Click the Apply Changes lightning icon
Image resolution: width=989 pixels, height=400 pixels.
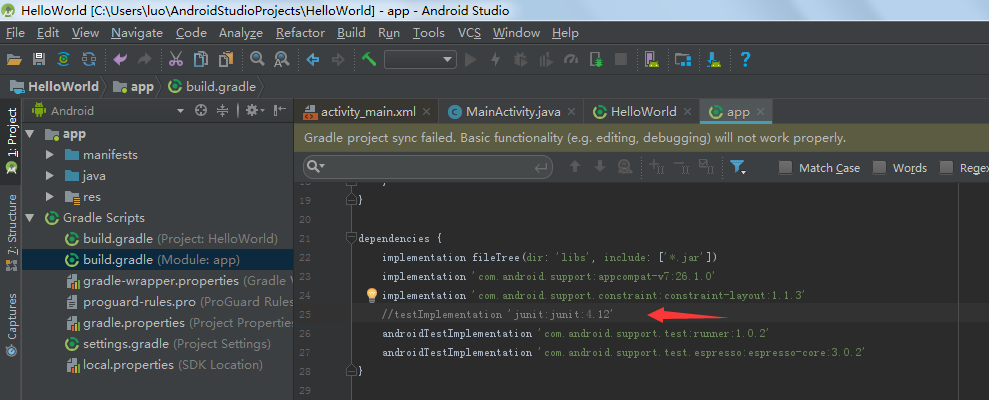pyautogui.click(x=496, y=60)
